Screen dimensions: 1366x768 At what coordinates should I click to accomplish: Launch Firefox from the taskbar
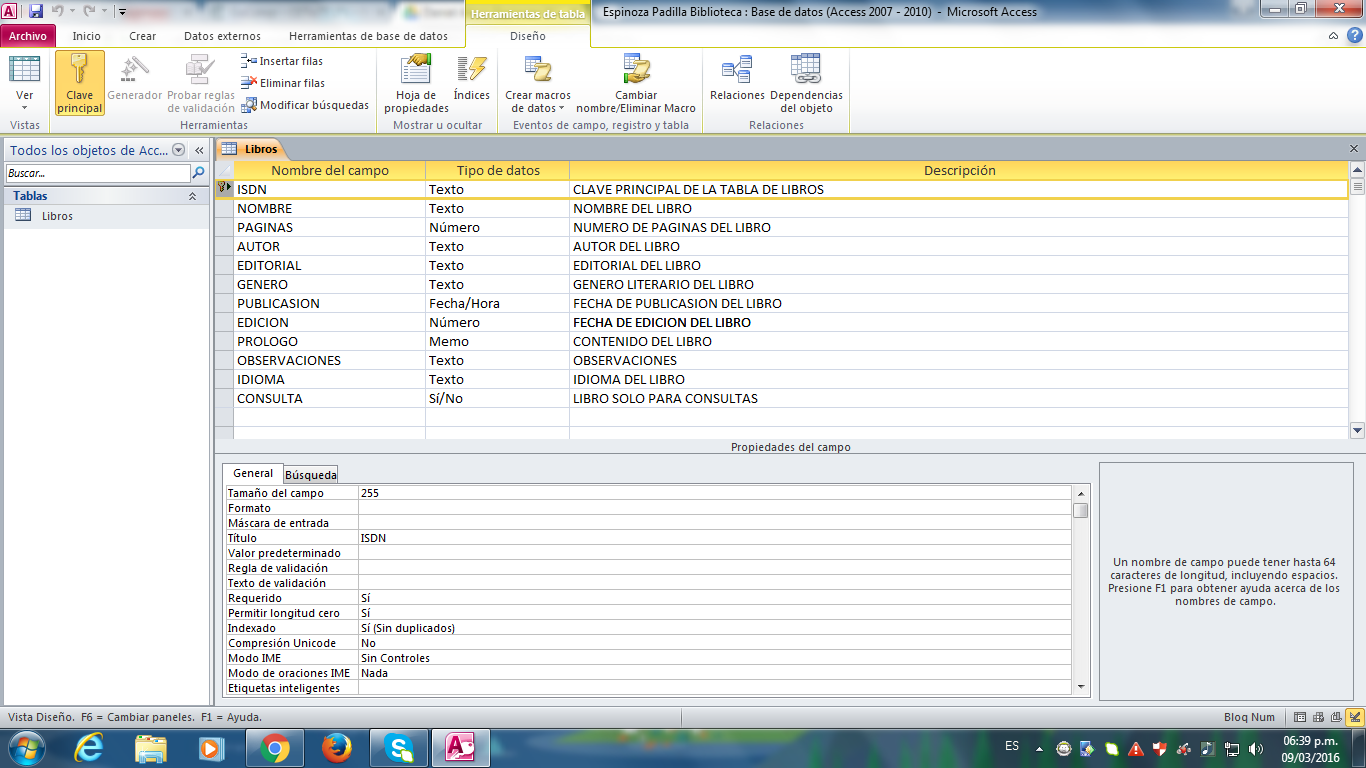337,747
